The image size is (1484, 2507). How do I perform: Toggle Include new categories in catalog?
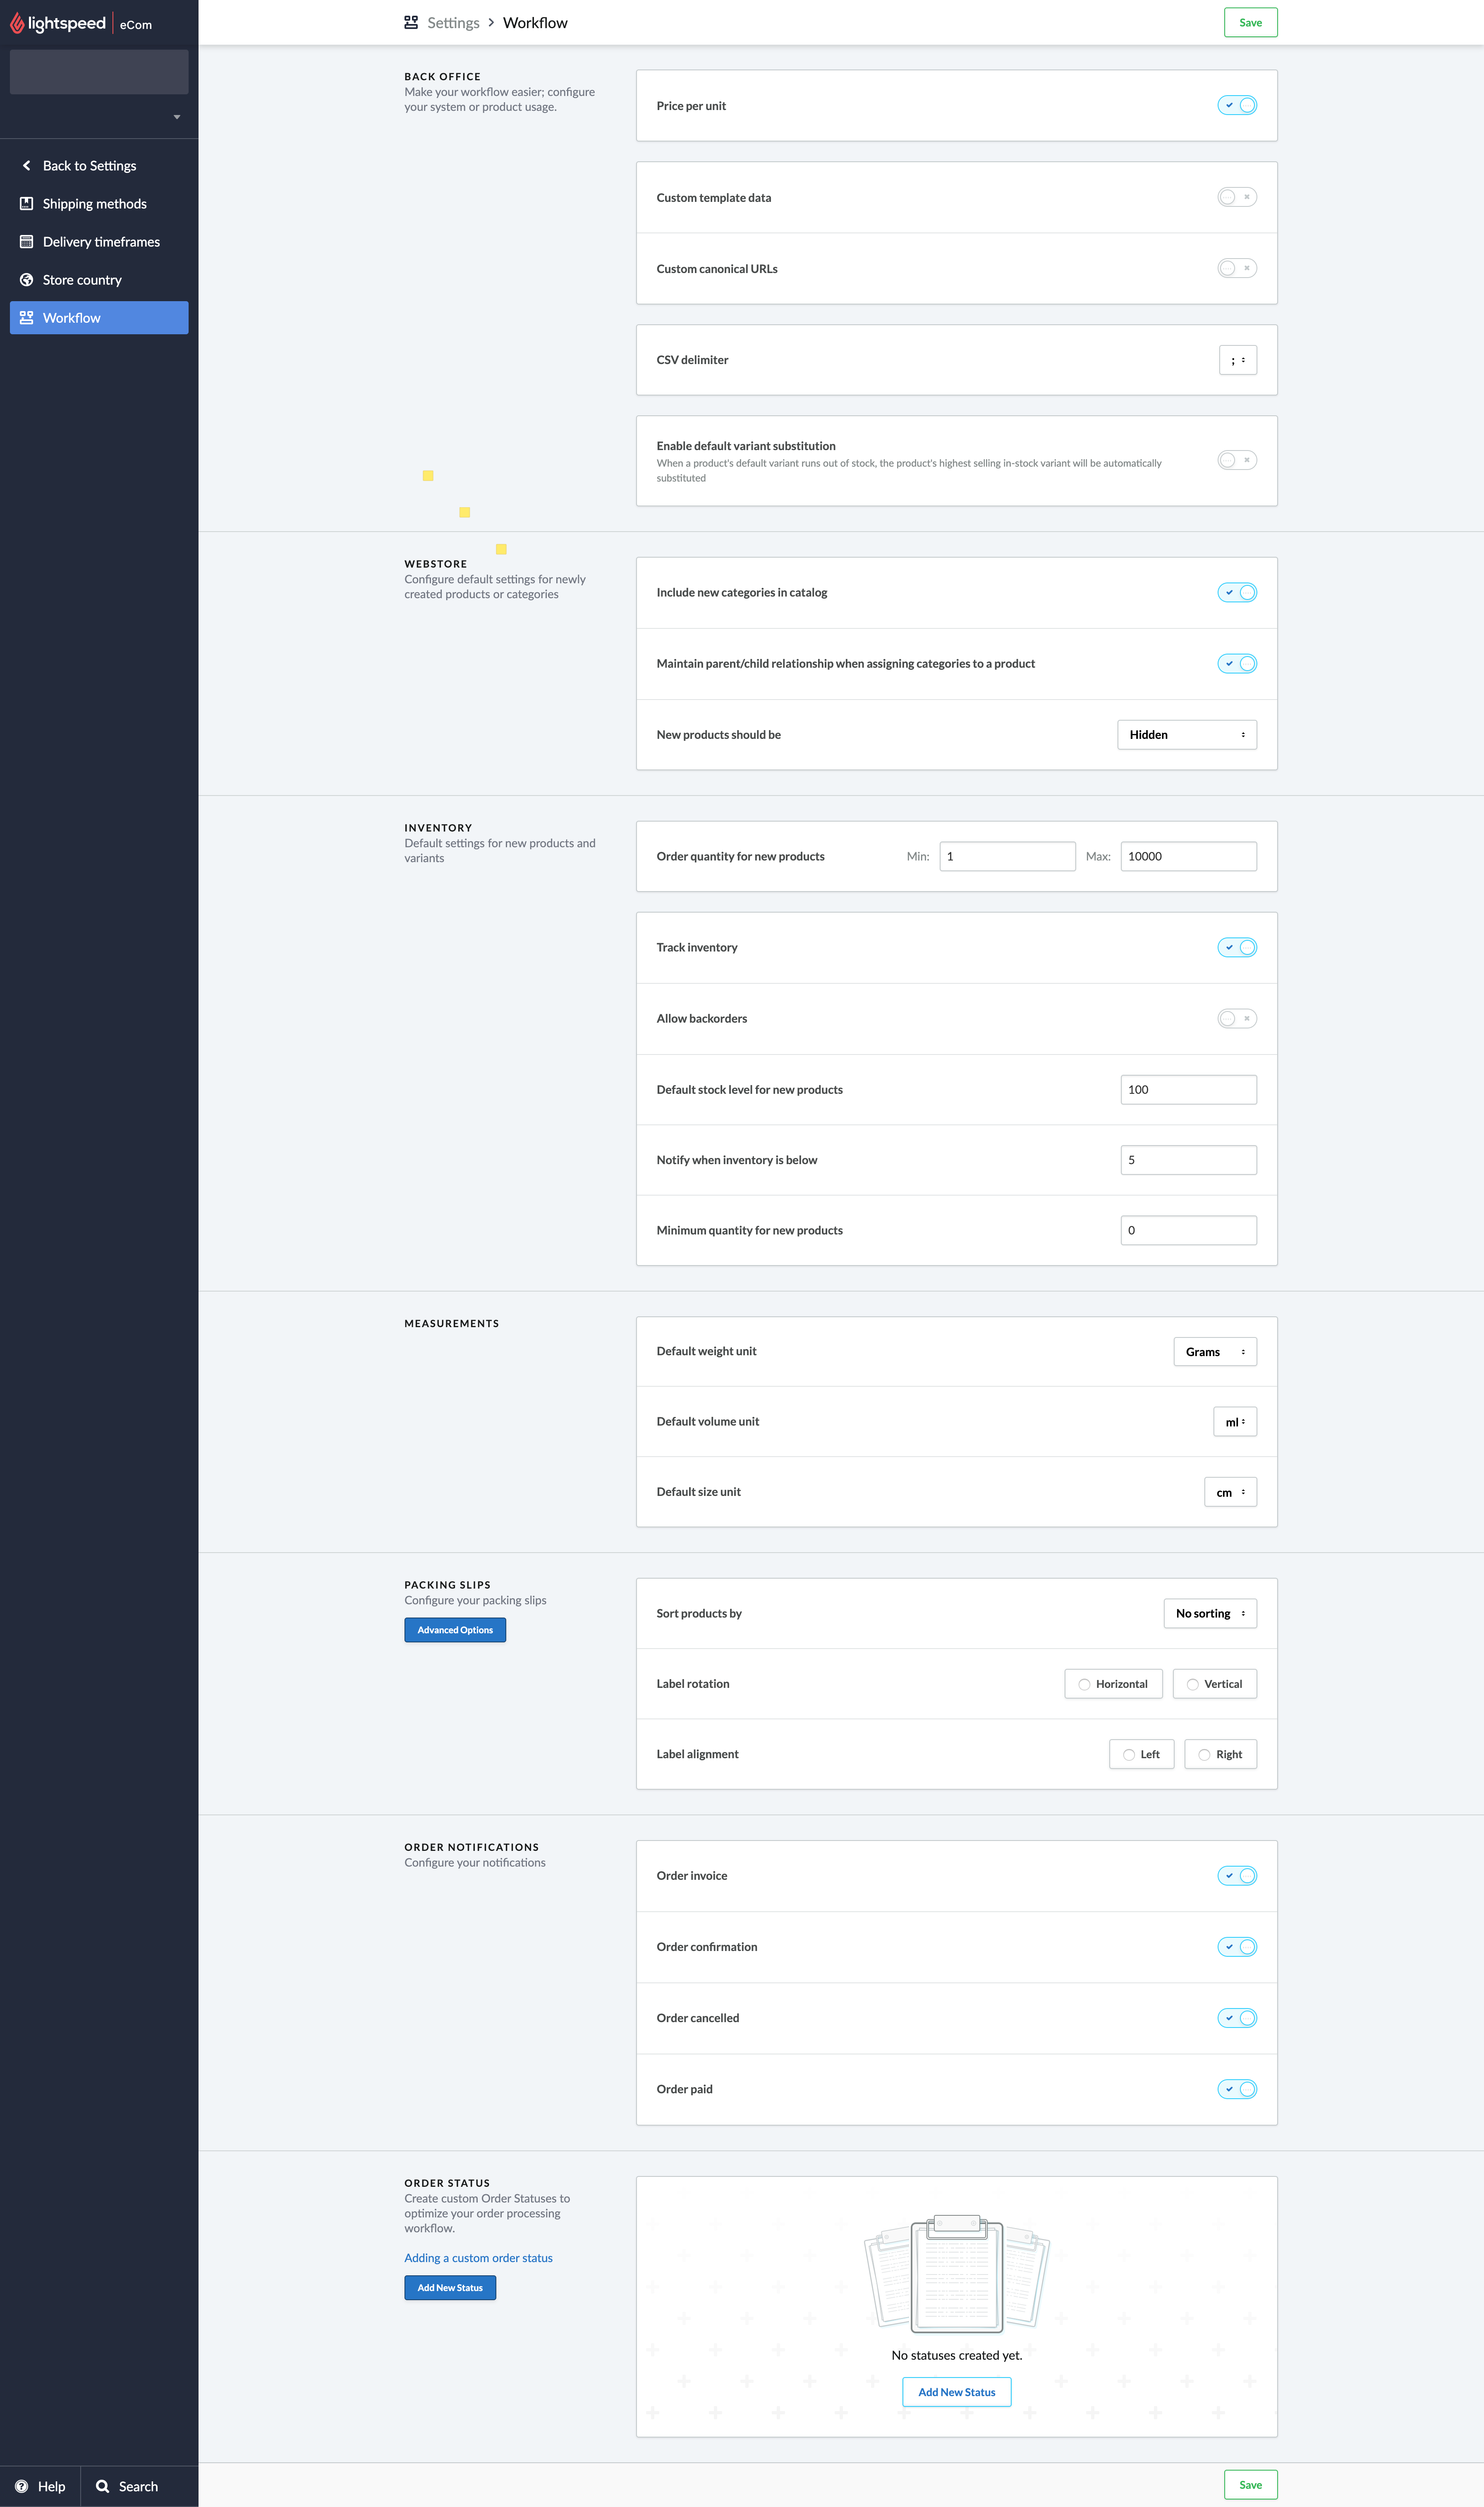coord(1237,592)
